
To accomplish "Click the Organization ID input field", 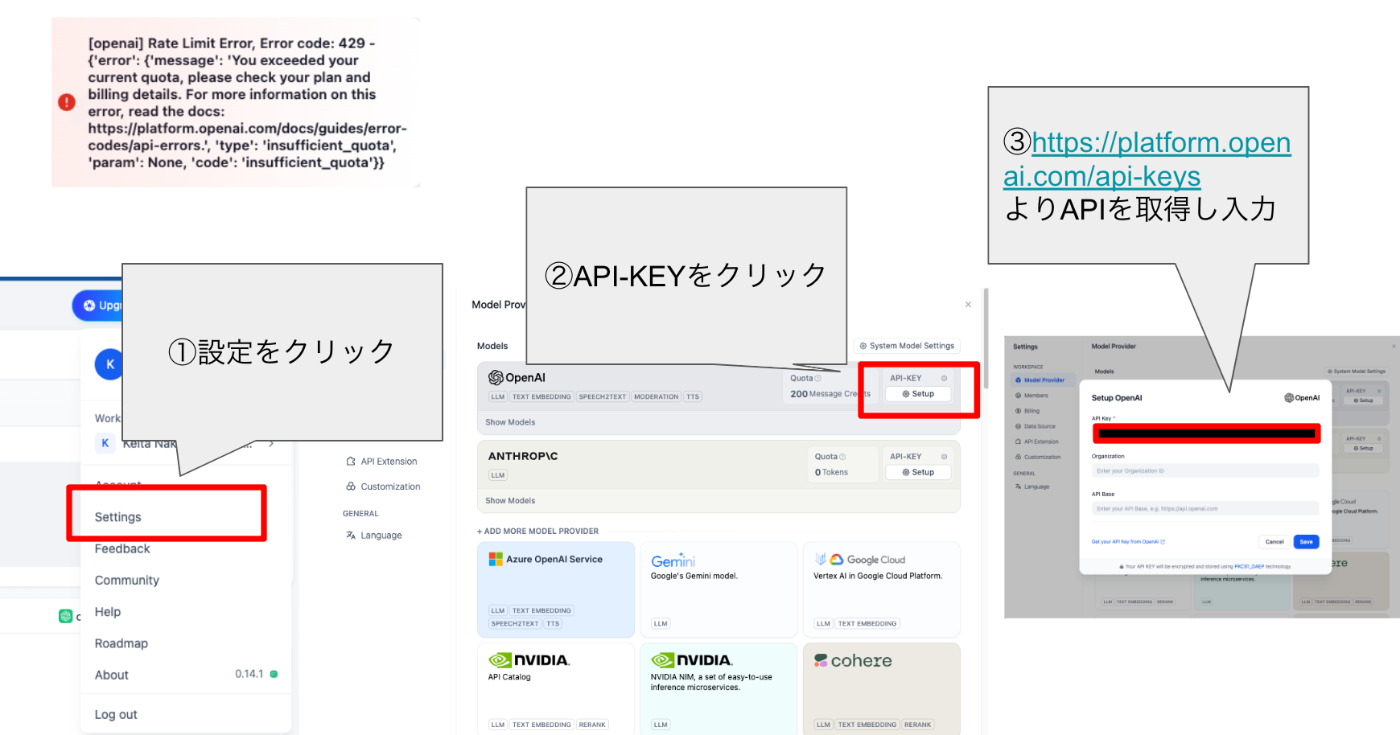I will (x=1205, y=470).
